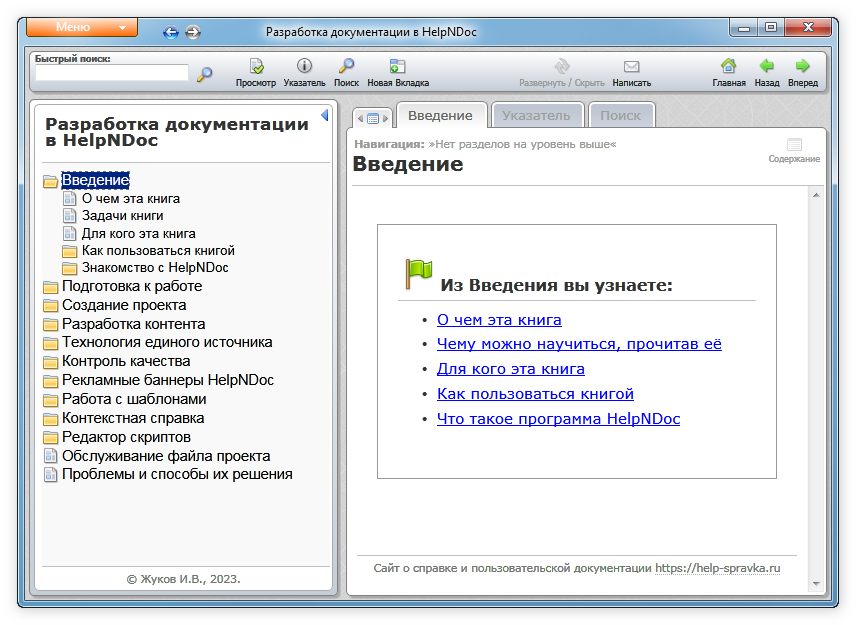The height and width of the screenshot is (625, 856).
Task: Switch to the Указатель tab
Action: (536, 116)
